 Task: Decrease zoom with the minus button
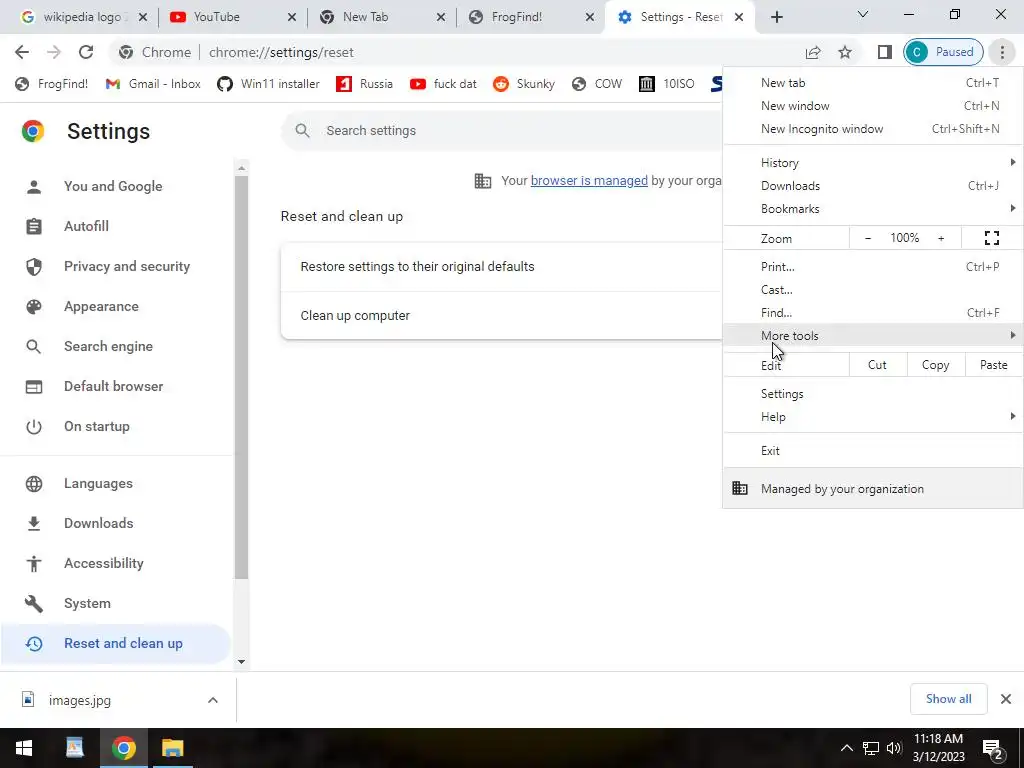(x=868, y=238)
